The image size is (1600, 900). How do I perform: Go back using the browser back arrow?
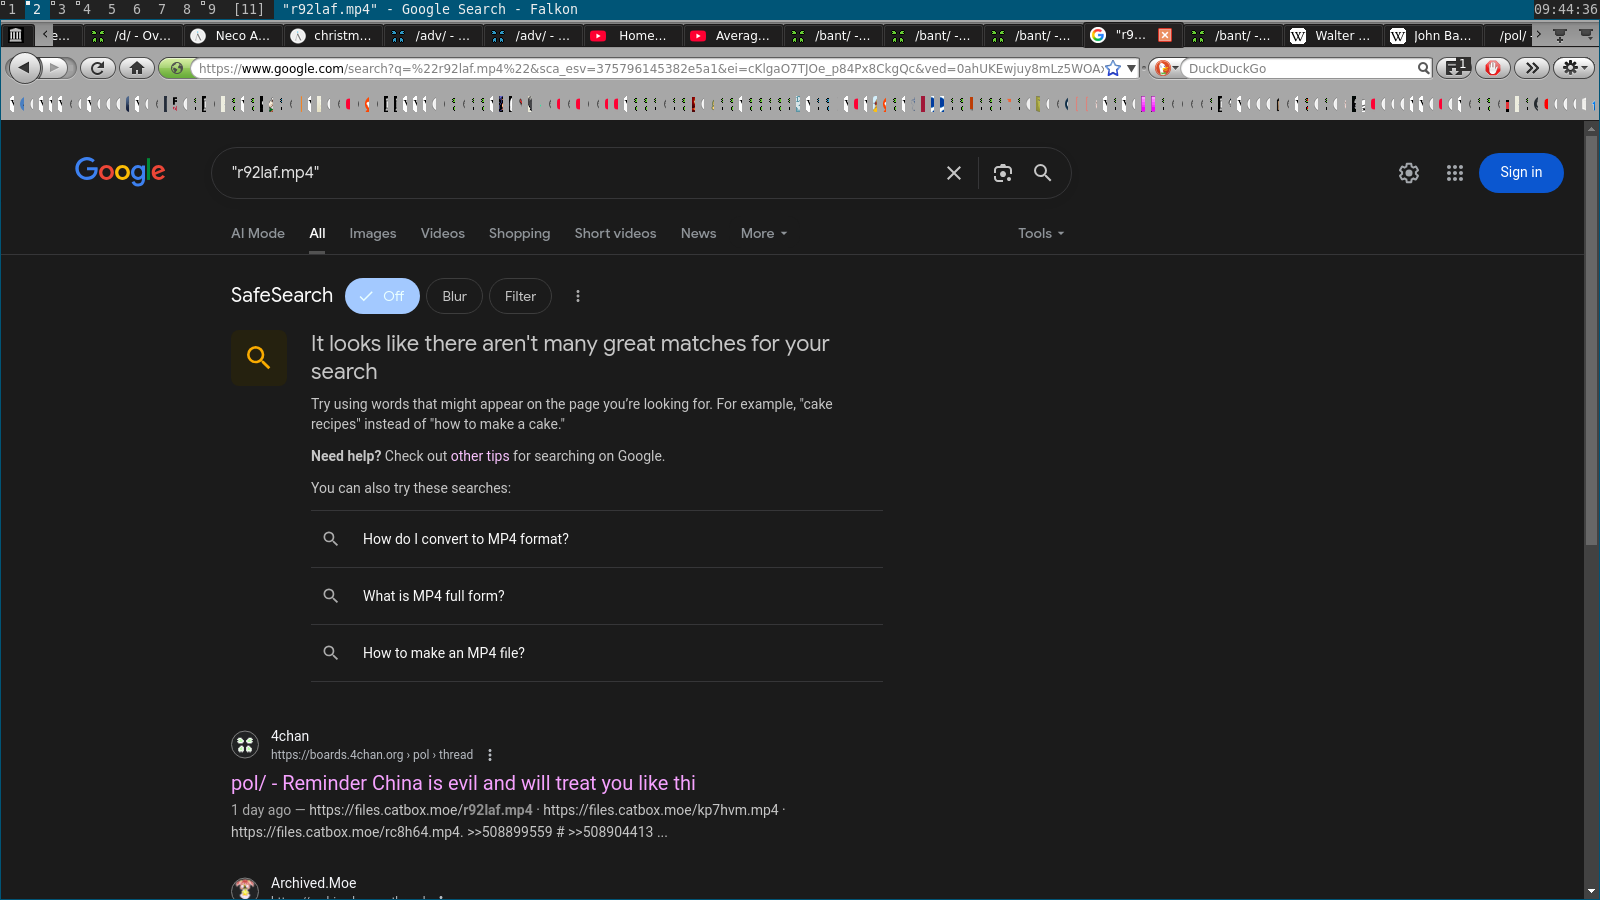pyautogui.click(x=24, y=68)
